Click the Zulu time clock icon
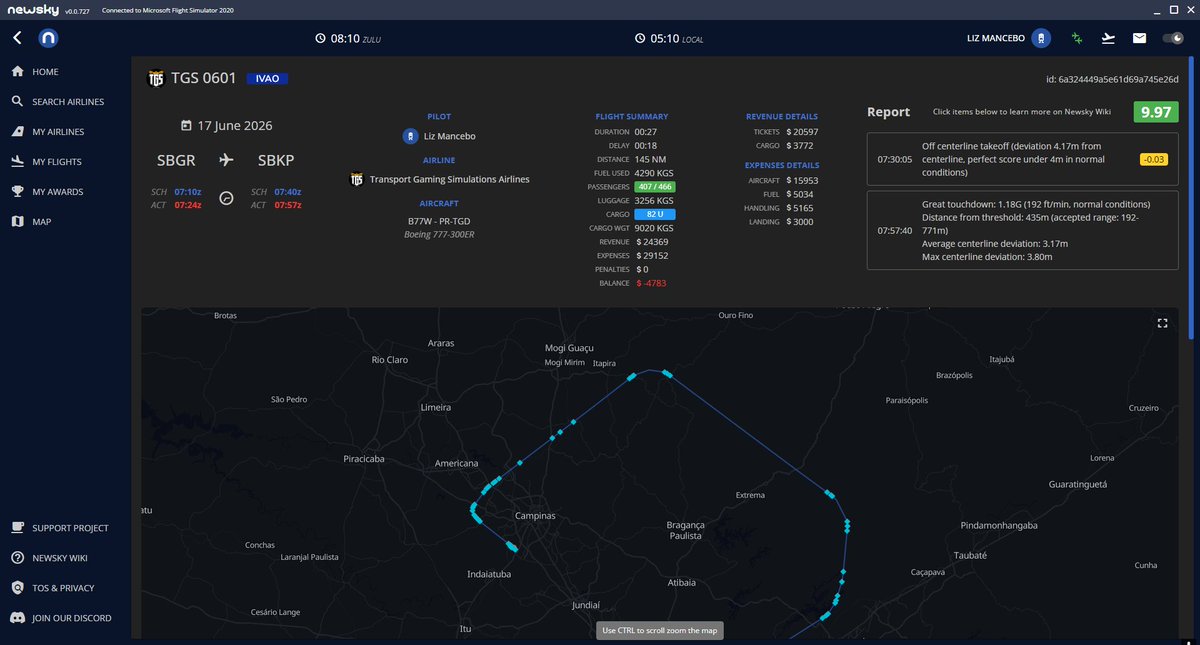 [x=320, y=38]
